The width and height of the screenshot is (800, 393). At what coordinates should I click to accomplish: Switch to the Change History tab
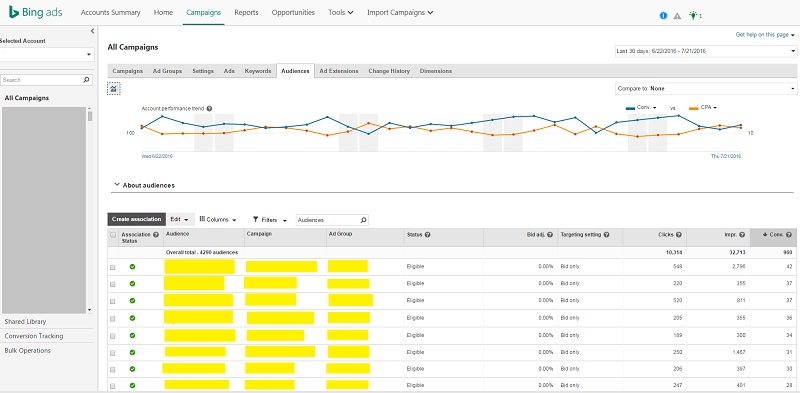tap(389, 71)
